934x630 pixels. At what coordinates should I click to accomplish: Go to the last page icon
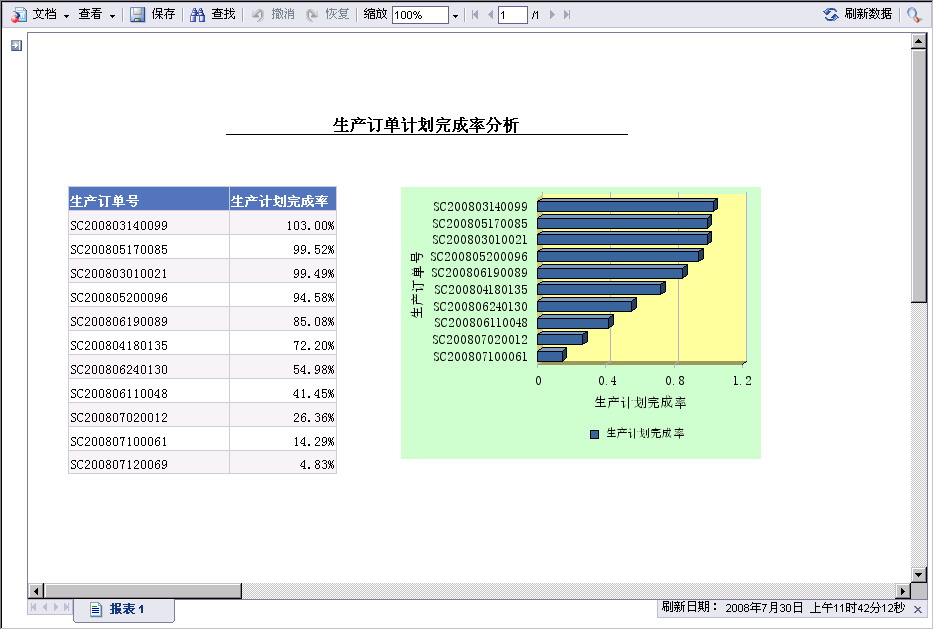pos(567,14)
